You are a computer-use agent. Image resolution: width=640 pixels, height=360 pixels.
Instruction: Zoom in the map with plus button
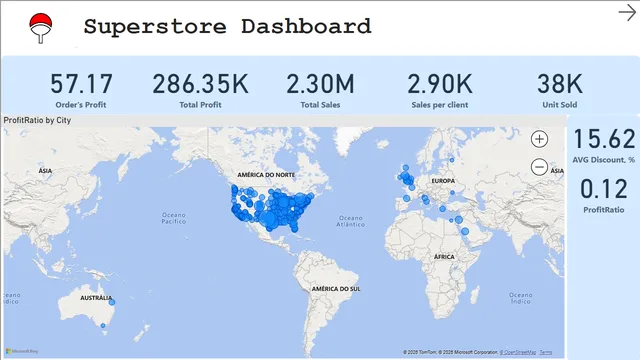click(539, 139)
